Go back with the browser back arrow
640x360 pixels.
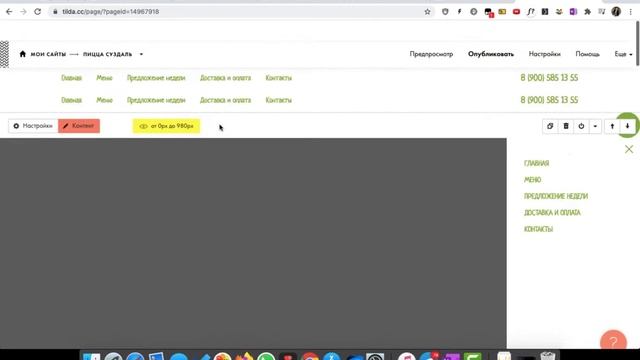9,12
